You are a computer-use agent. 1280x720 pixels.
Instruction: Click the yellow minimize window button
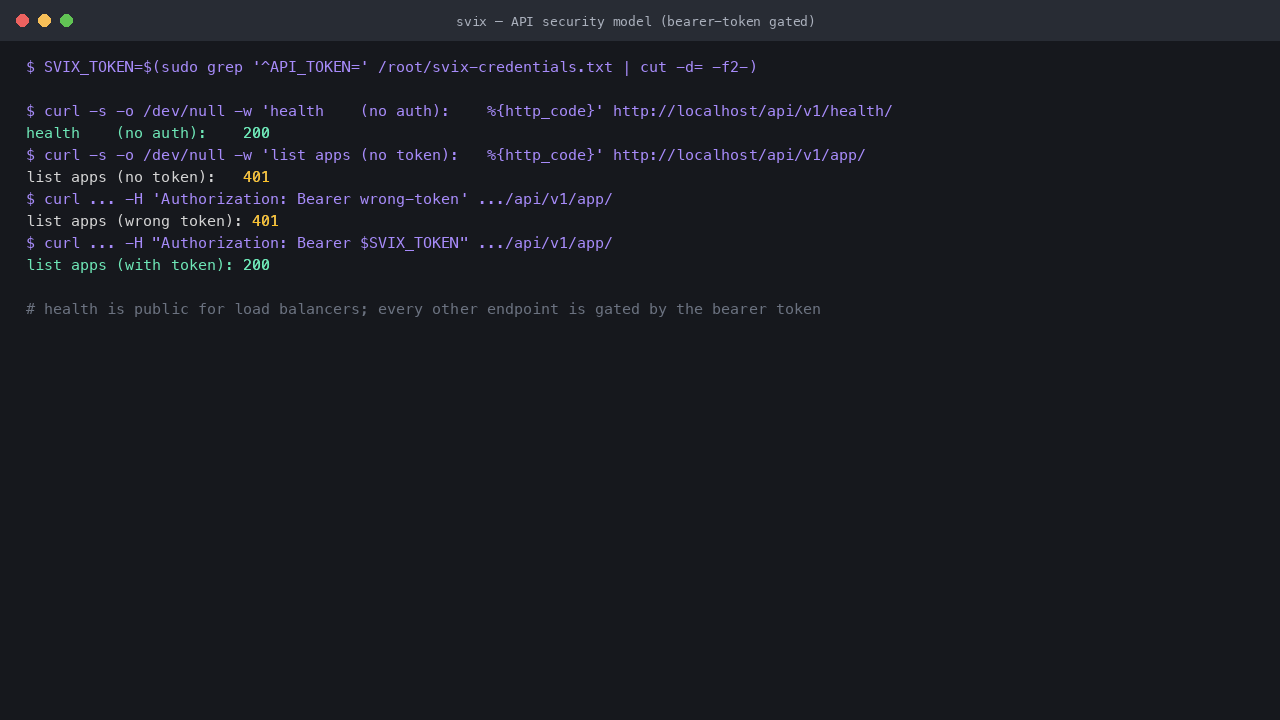point(44,20)
